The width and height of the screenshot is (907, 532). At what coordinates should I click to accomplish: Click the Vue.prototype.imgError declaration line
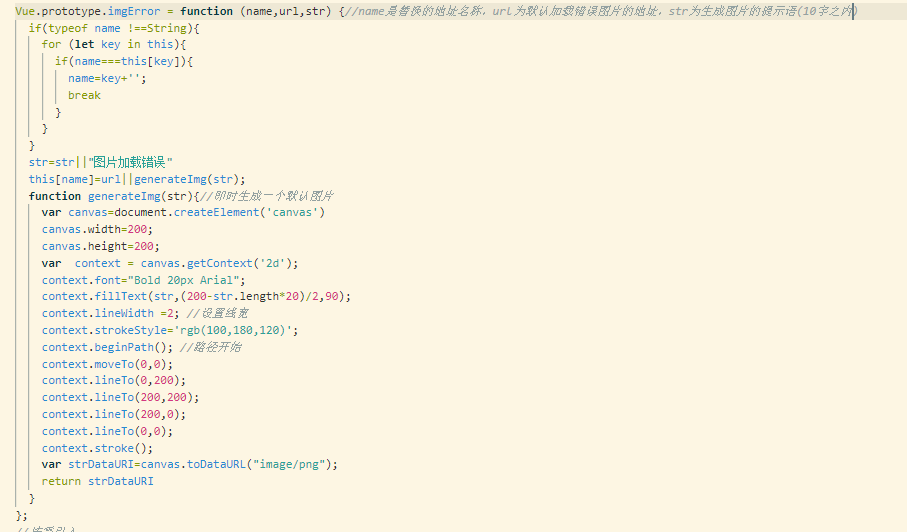(436, 11)
